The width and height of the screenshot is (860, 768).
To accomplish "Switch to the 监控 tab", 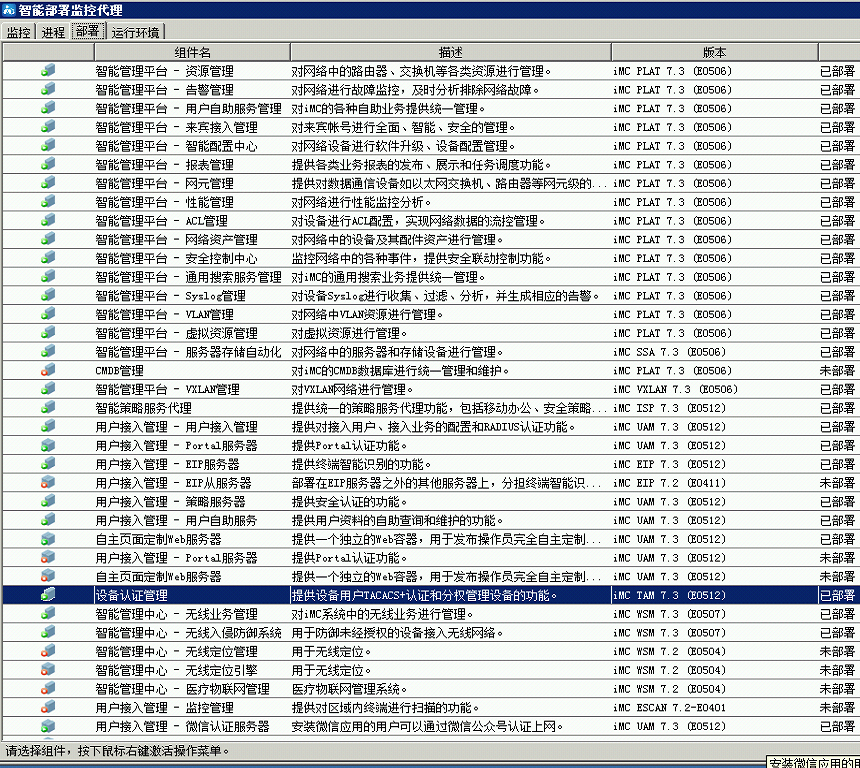I will [18, 32].
